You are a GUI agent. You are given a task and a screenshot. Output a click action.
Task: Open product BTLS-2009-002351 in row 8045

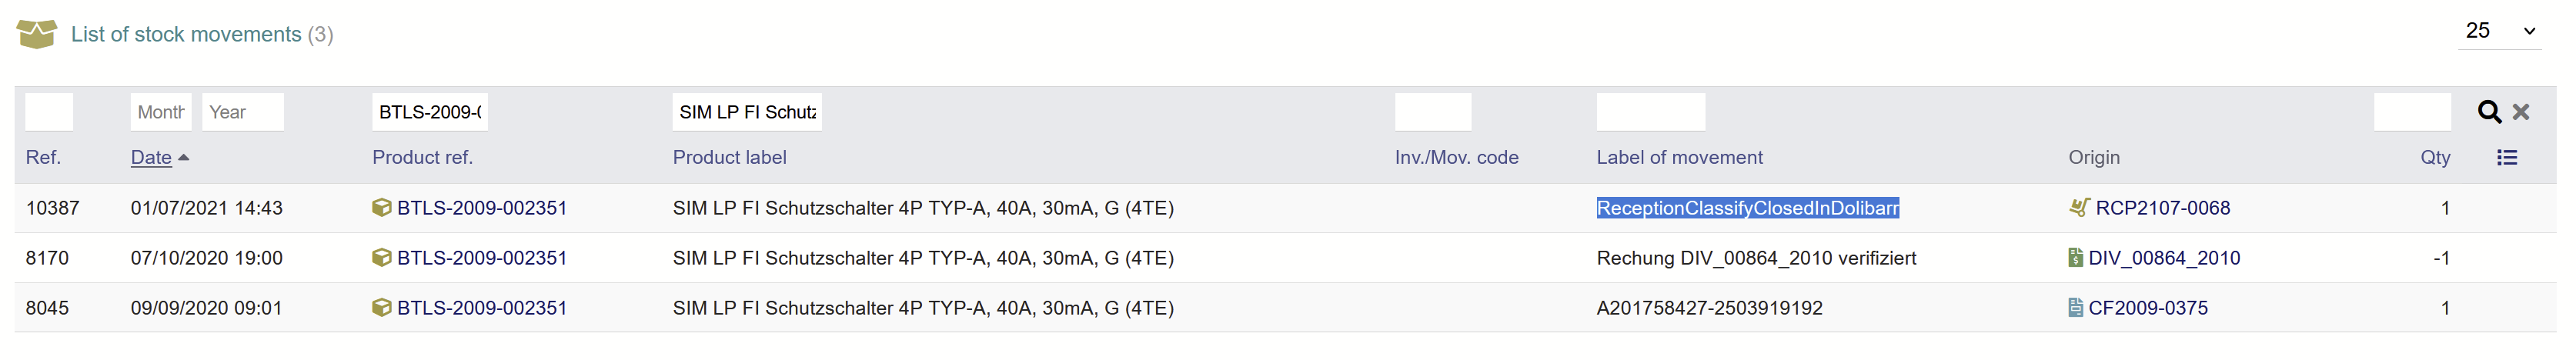481,308
